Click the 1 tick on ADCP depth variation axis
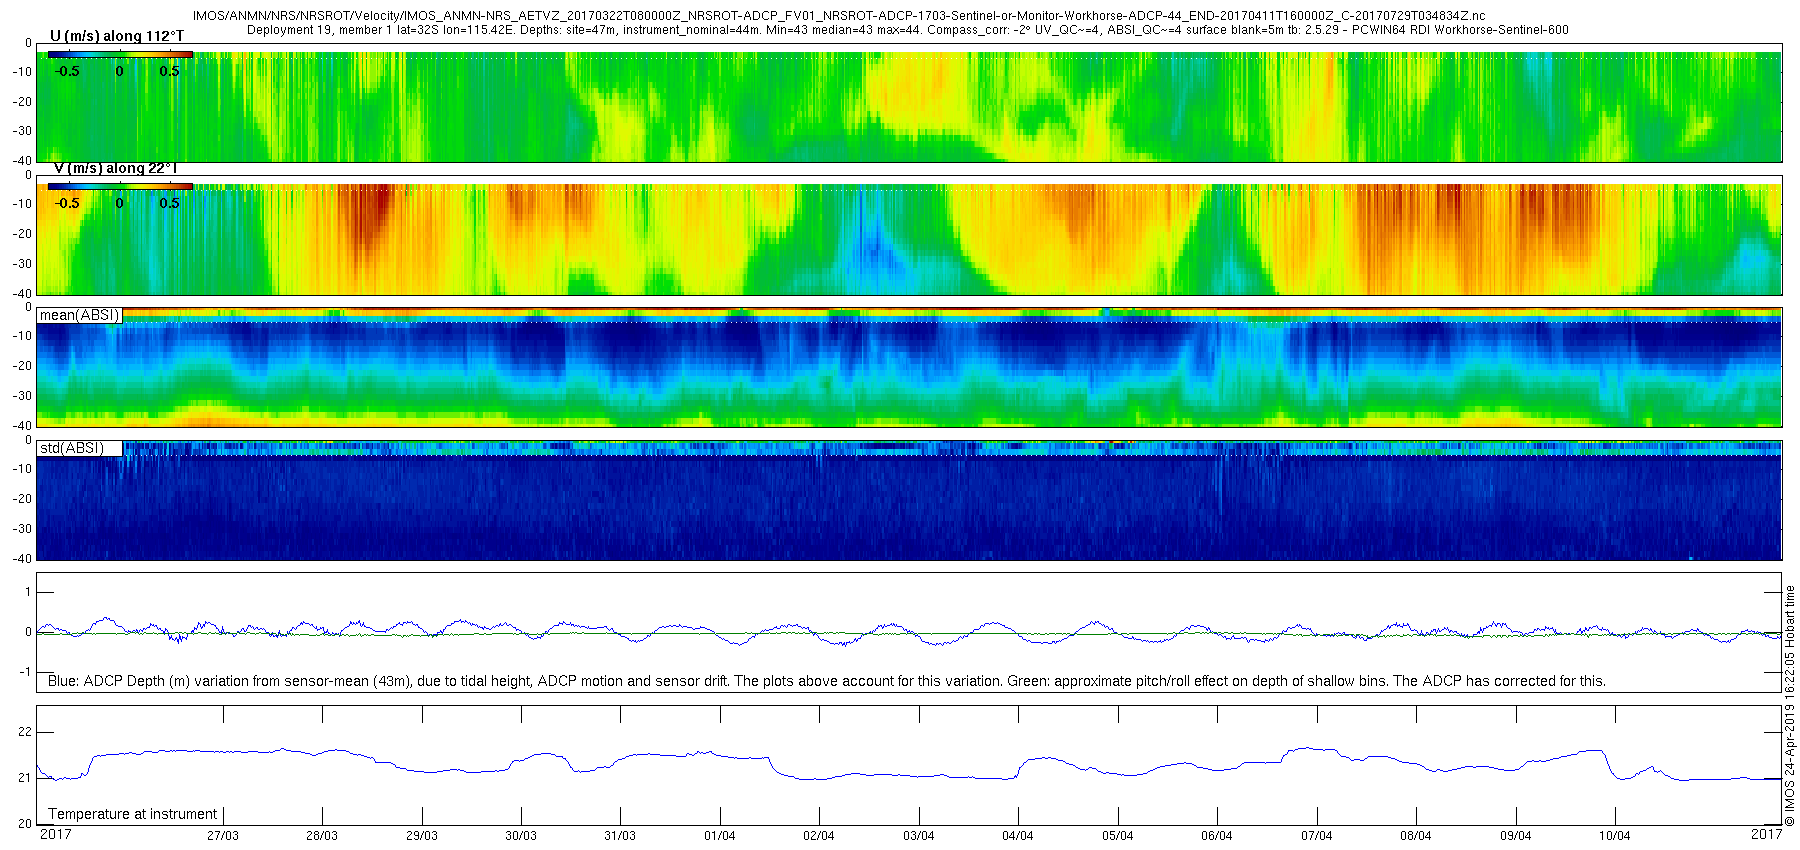Screen dimensions: 1800x850 (x=28, y=593)
